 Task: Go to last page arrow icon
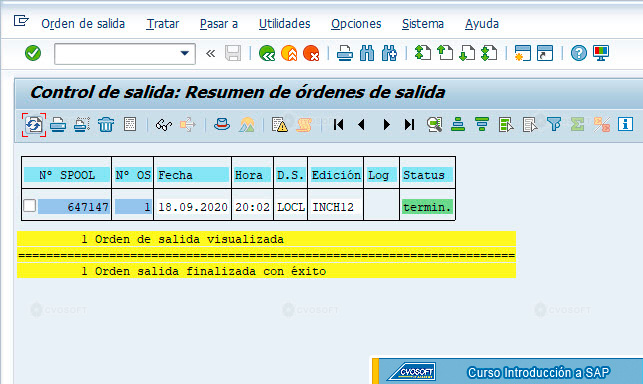coord(409,124)
